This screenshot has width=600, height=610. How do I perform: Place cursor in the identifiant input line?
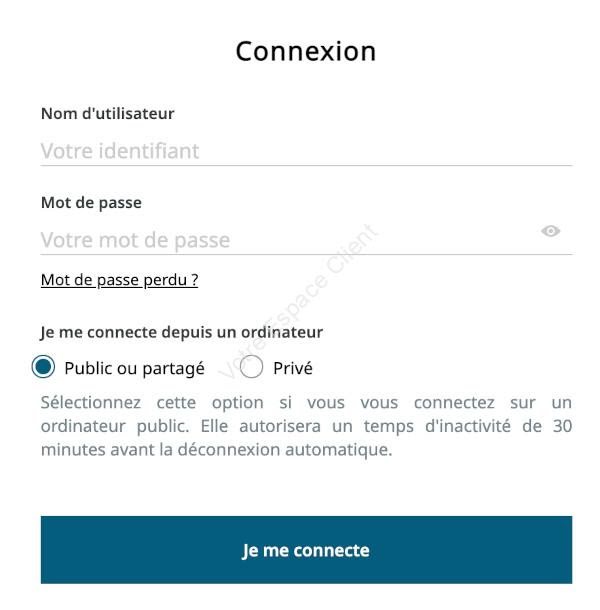pos(306,151)
